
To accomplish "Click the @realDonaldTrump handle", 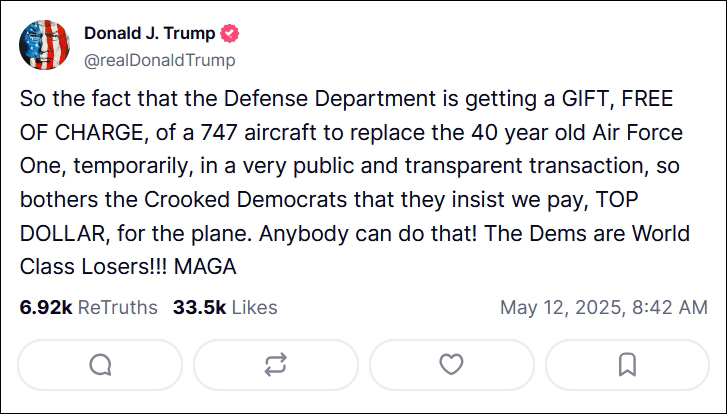I will point(160,60).
